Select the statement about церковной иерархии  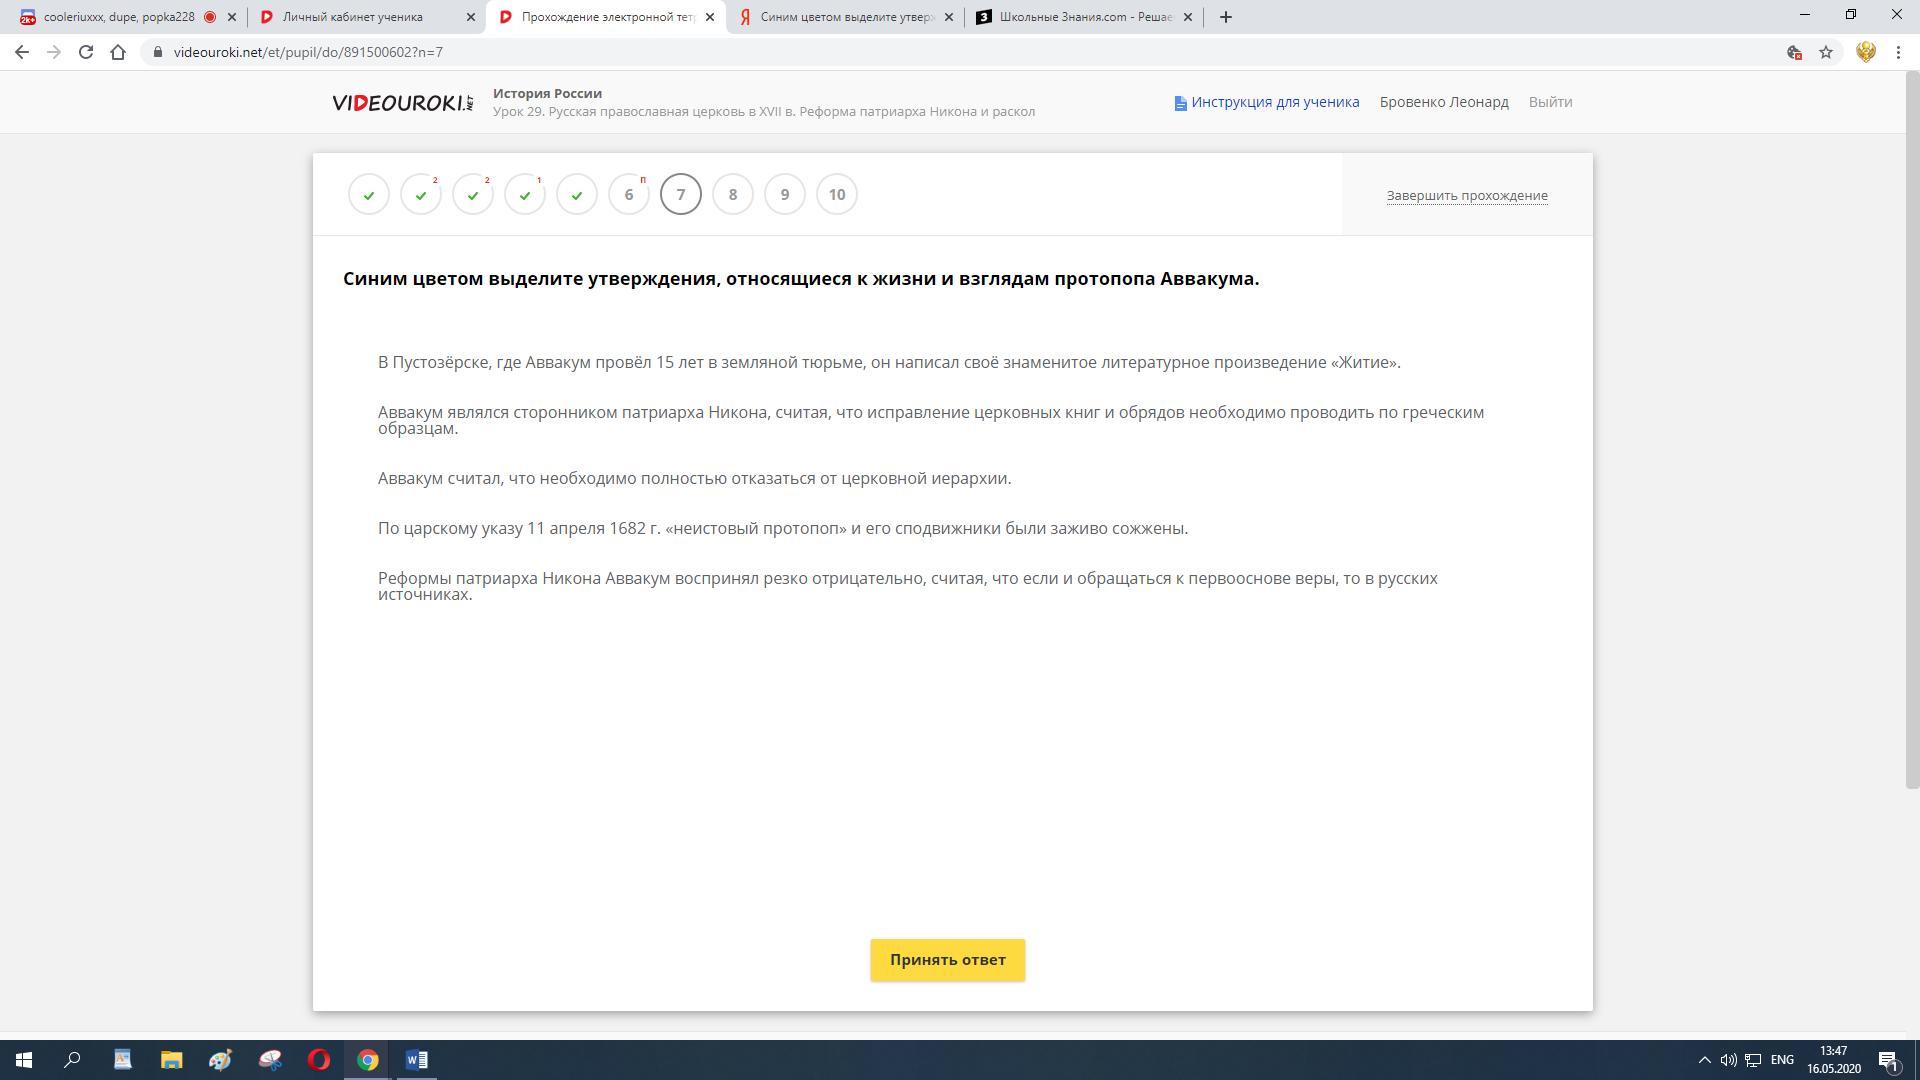(x=694, y=479)
